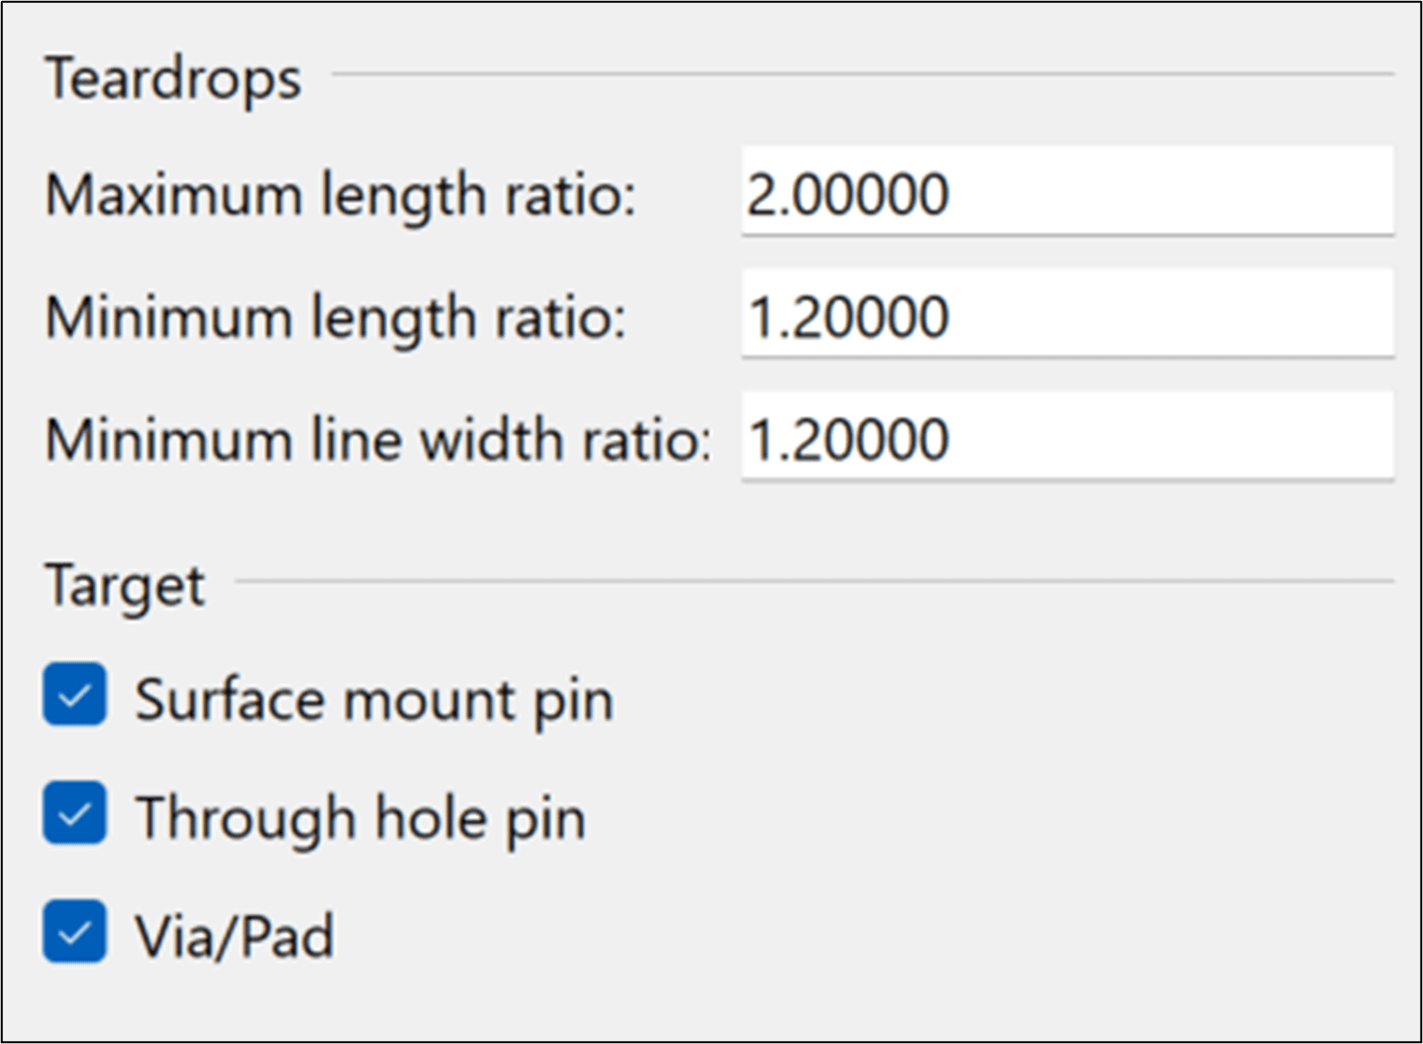The width and height of the screenshot is (1423, 1044).
Task: Place cursor on the 2.00000 value
Action: 848,194
